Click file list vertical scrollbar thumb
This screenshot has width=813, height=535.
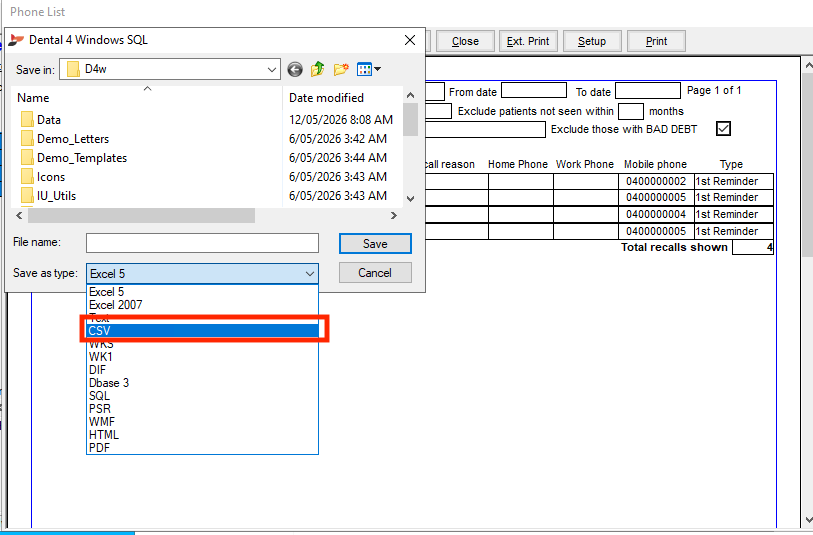pyautogui.click(x=411, y=120)
